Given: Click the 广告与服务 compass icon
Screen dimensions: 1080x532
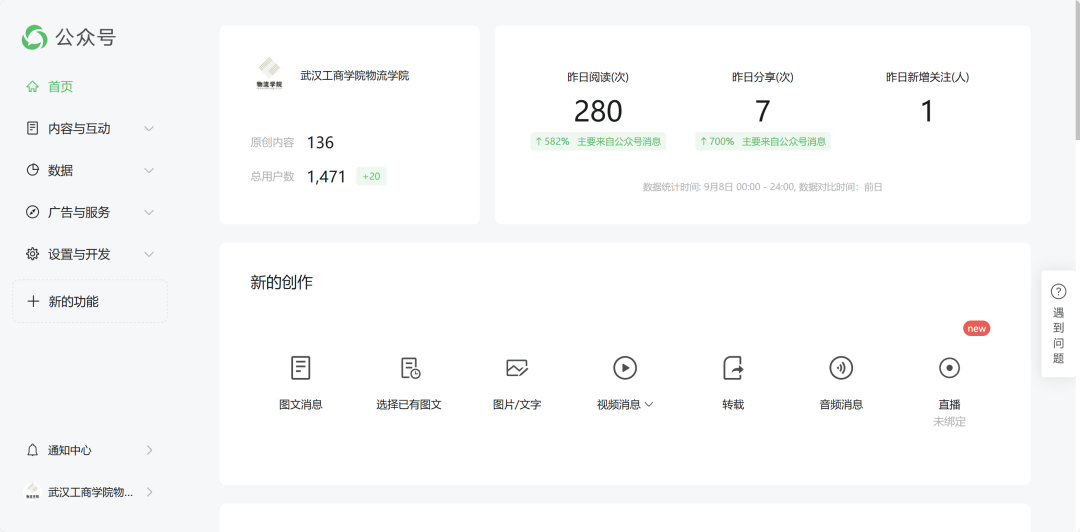Looking at the screenshot, I should click(32, 212).
